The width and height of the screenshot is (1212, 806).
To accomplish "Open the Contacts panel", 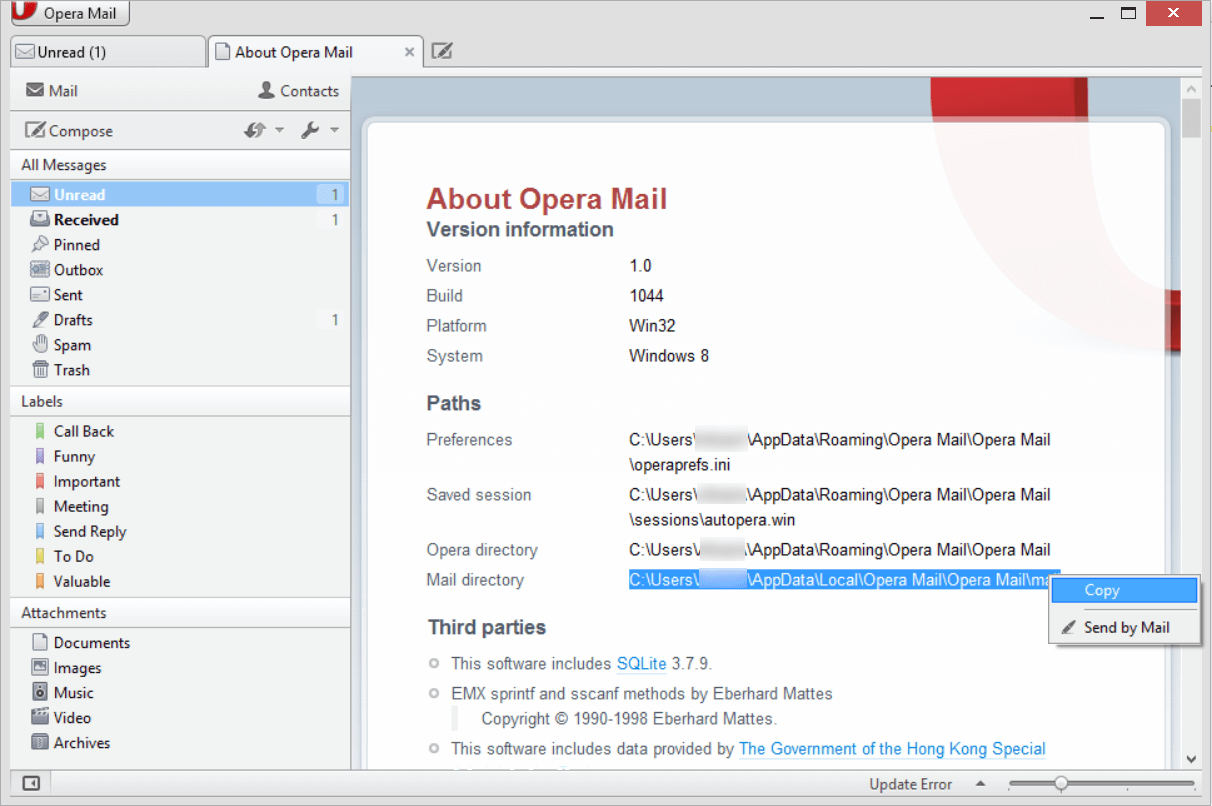I will coord(299,90).
